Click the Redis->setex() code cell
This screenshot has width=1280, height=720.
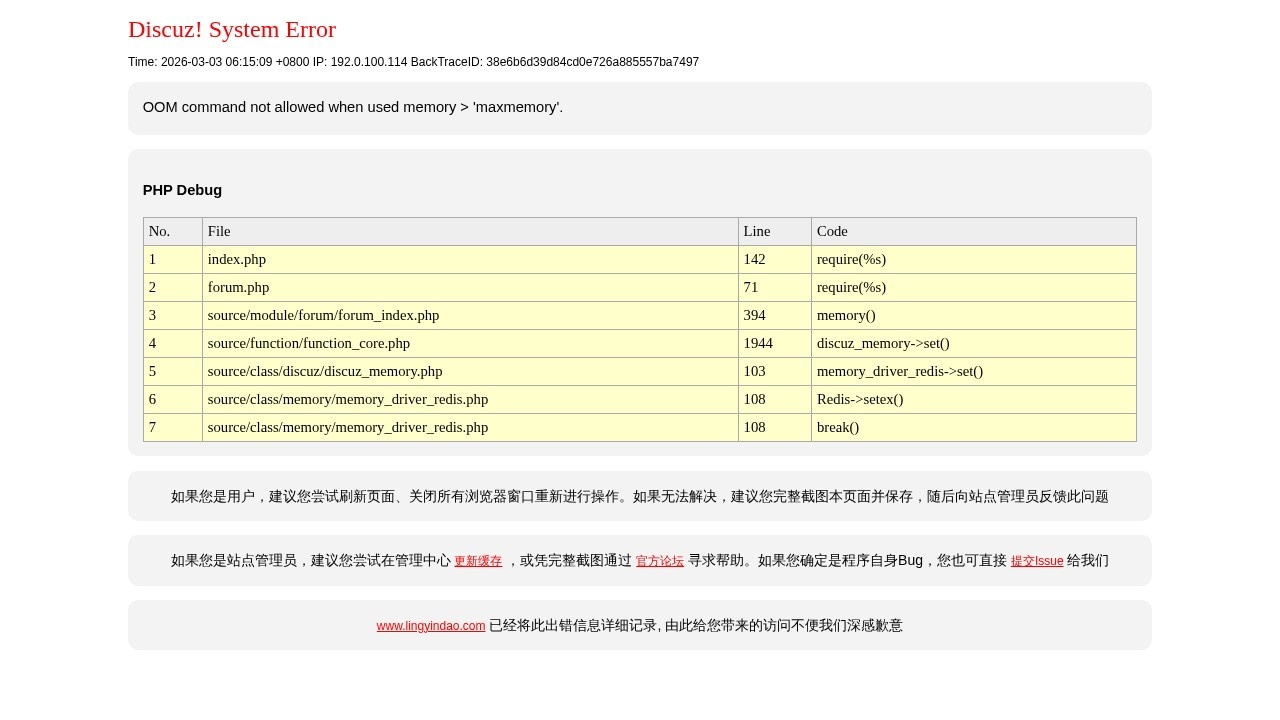(x=860, y=399)
